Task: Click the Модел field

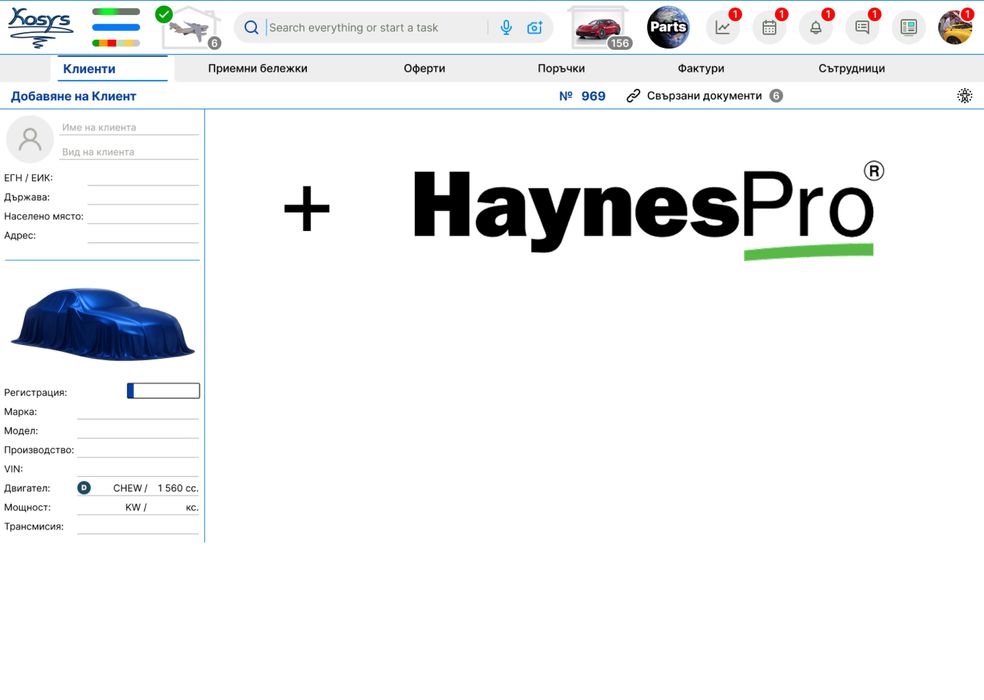Action: pos(138,431)
